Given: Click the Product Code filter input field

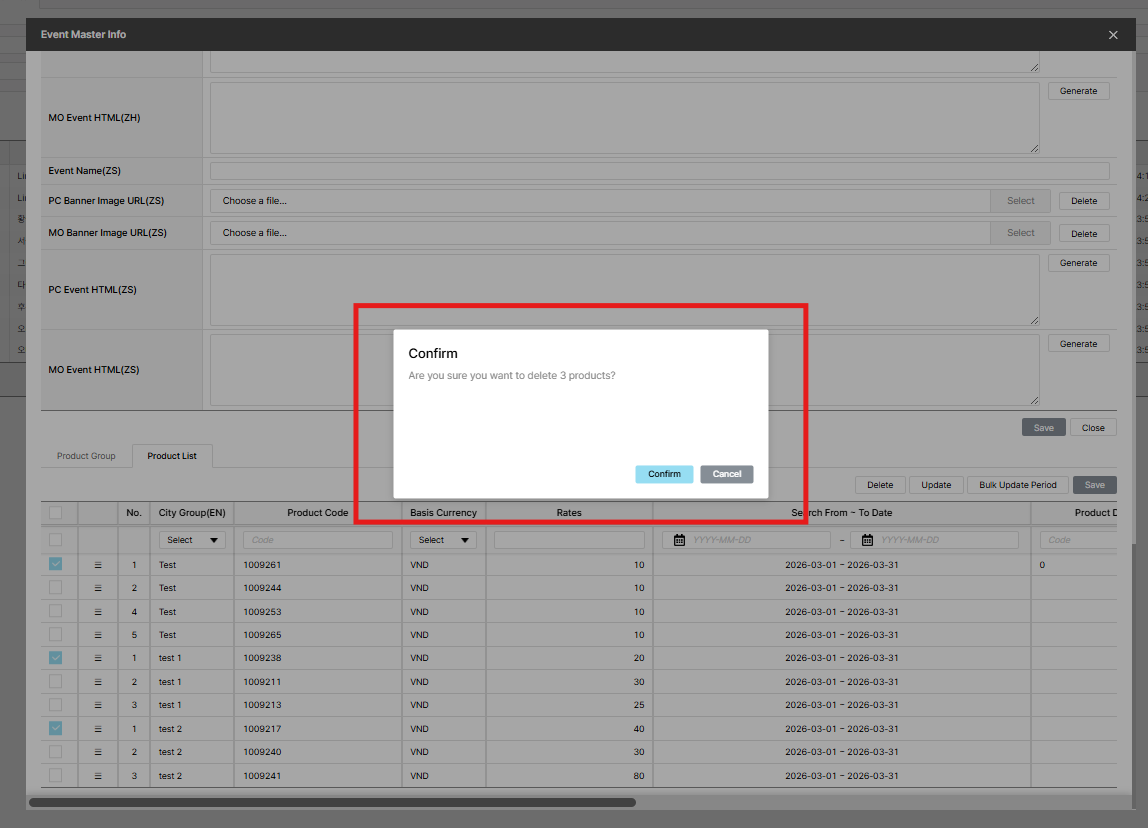Looking at the screenshot, I should click(318, 540).
